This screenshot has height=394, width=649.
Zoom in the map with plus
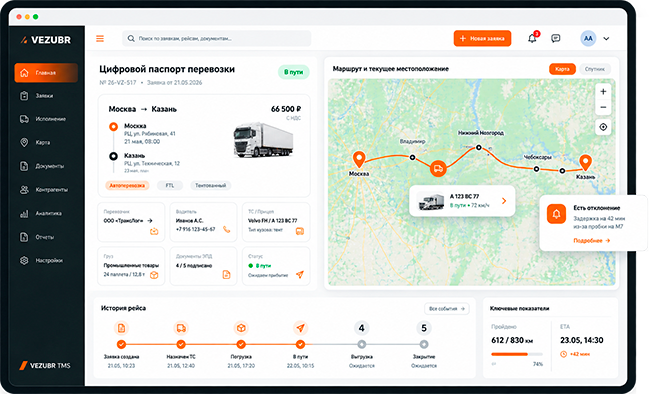click(603, 91)
